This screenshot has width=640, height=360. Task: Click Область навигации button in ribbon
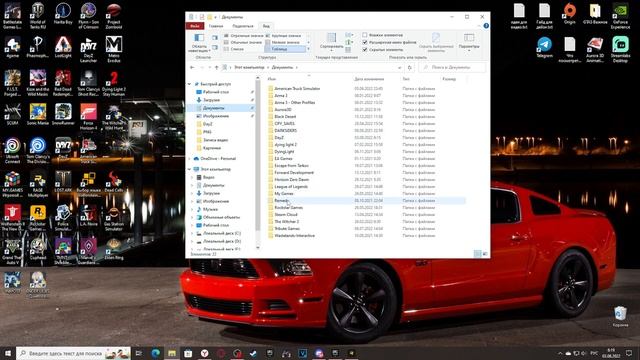click(199, 43)
